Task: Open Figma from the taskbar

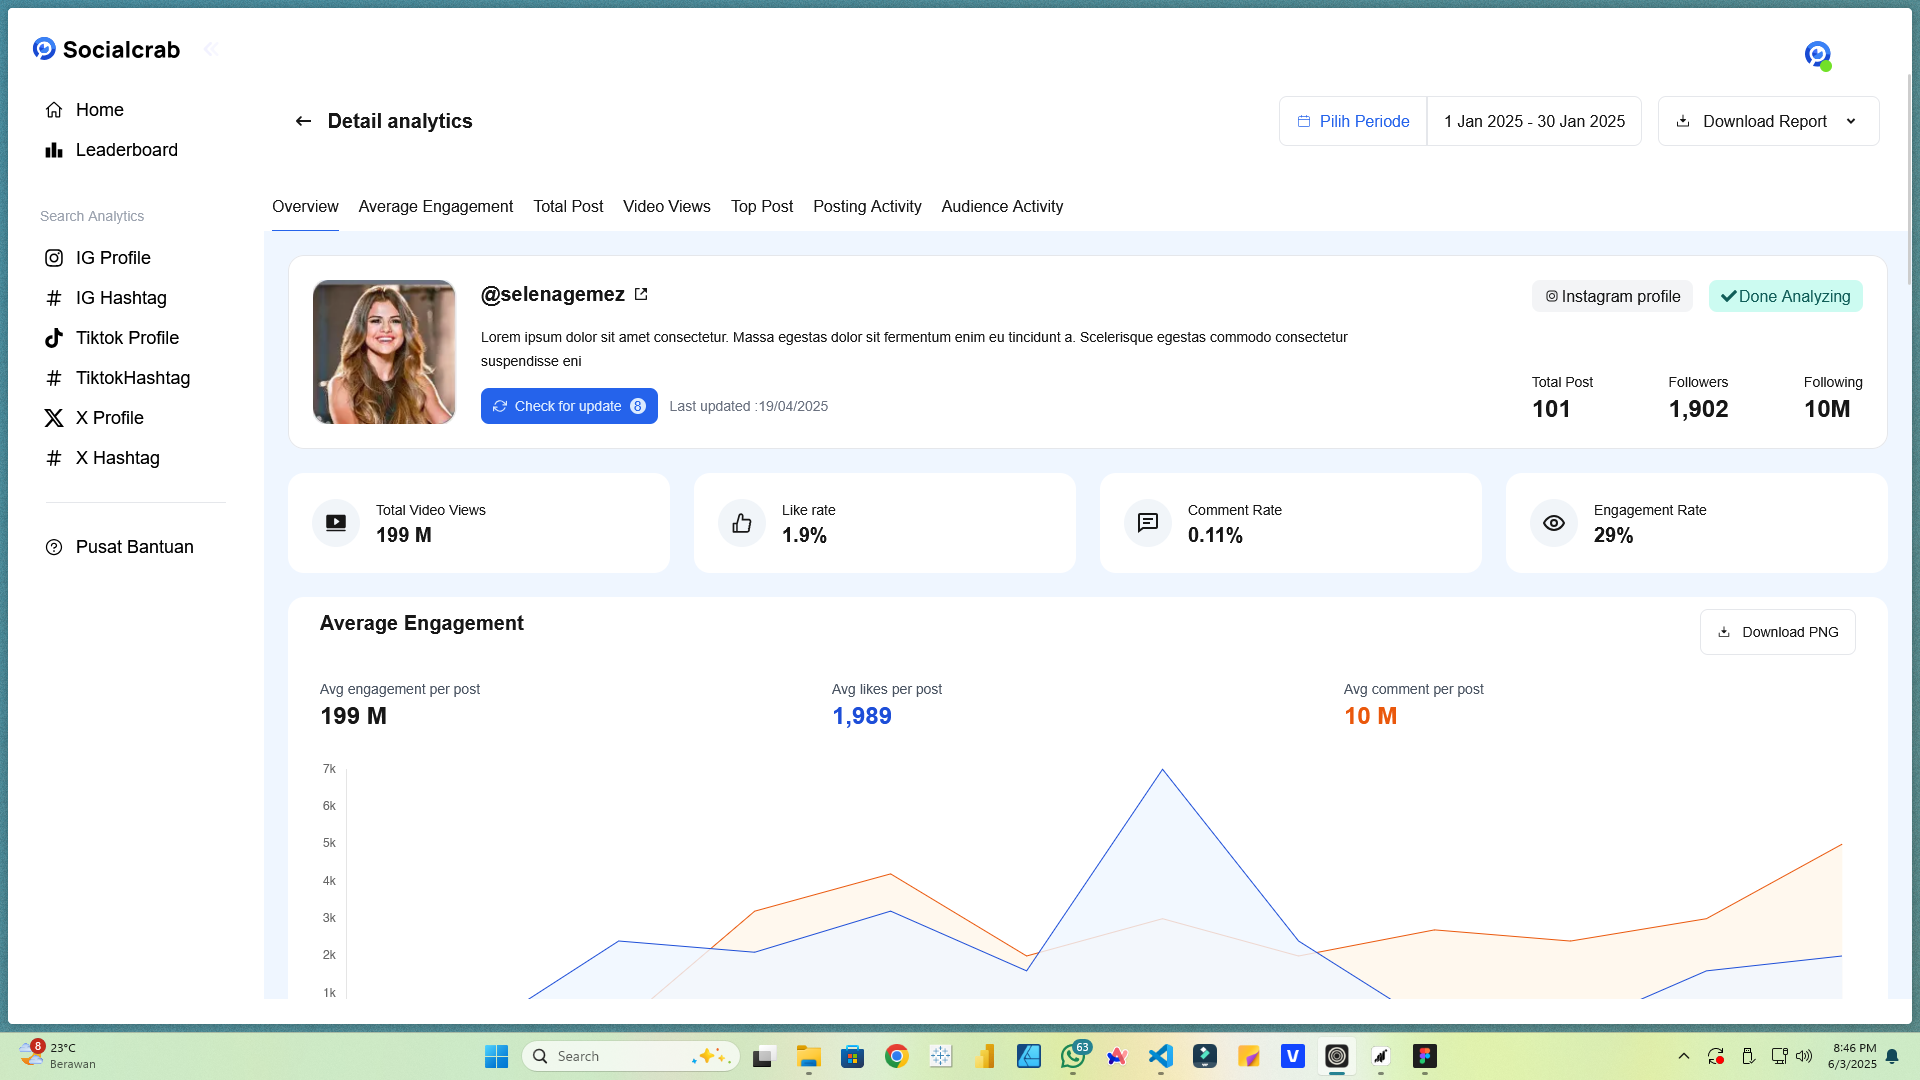Action: coord(1425,1055)
